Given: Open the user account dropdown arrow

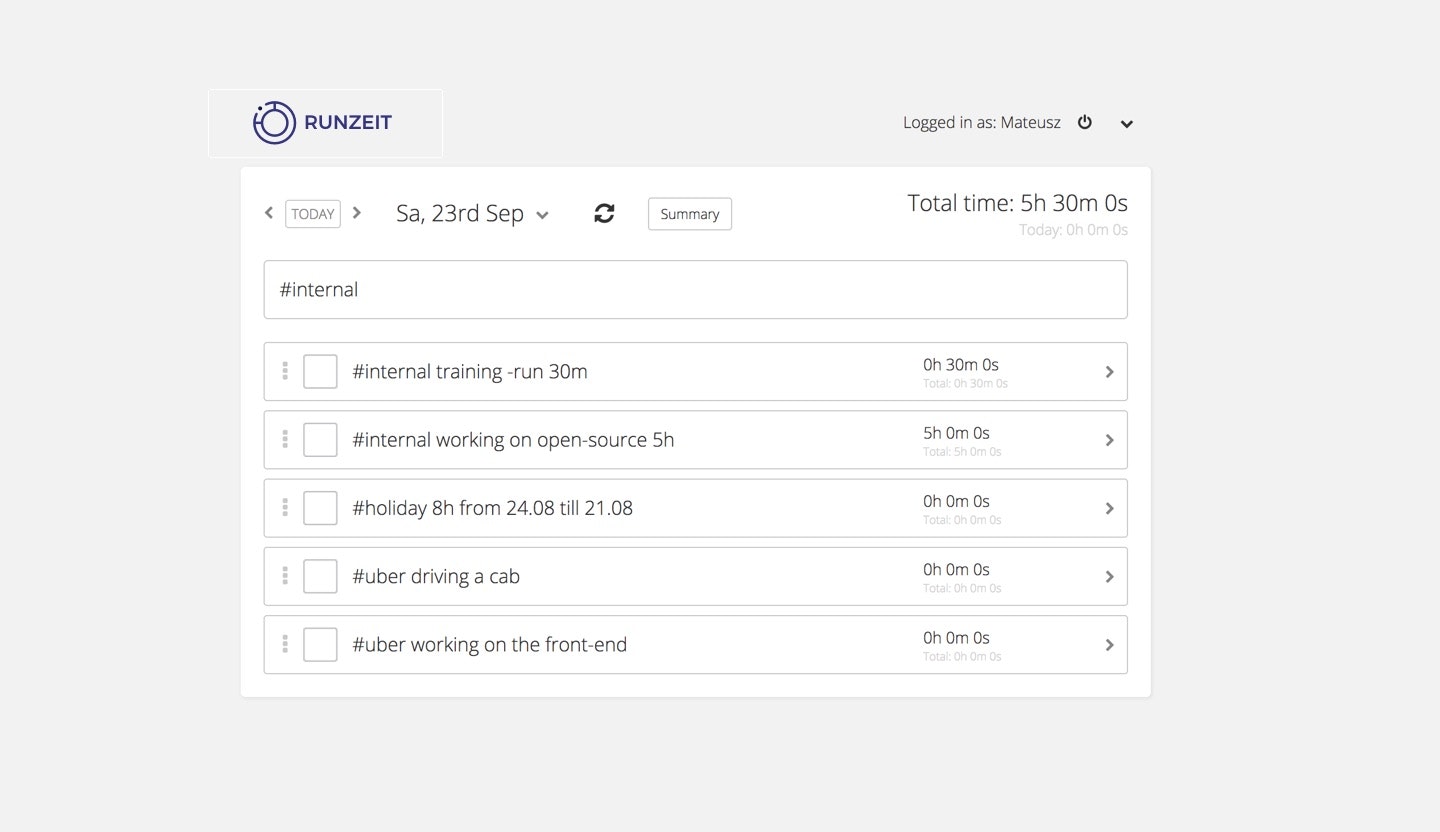Looking at the screenshot, I should click(1127, 124).
